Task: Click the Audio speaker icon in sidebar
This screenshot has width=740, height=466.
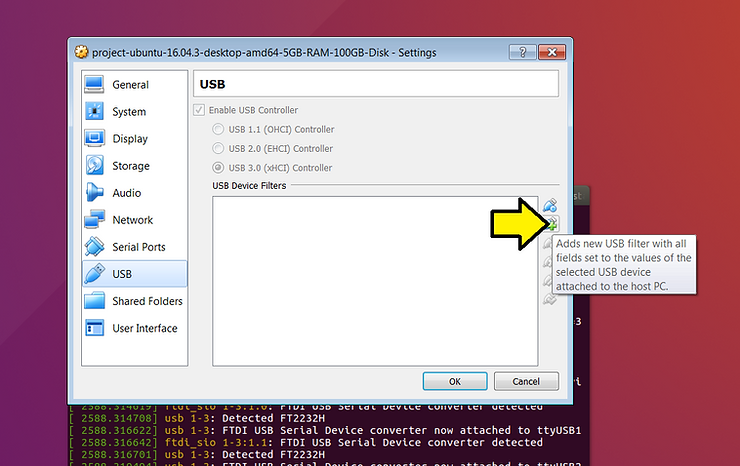Action: click(94, 193)
